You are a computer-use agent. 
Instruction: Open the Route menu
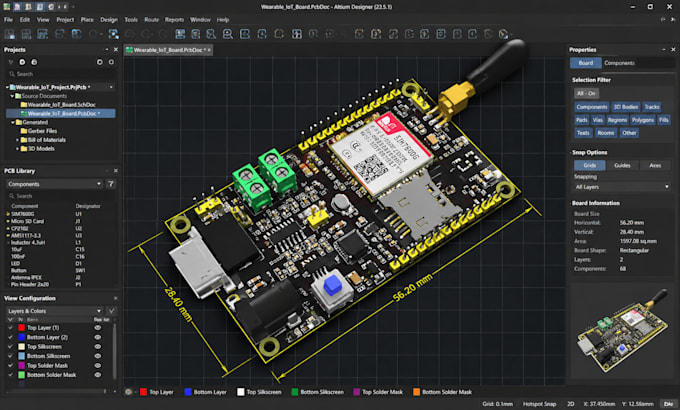(x=151, y=20)
